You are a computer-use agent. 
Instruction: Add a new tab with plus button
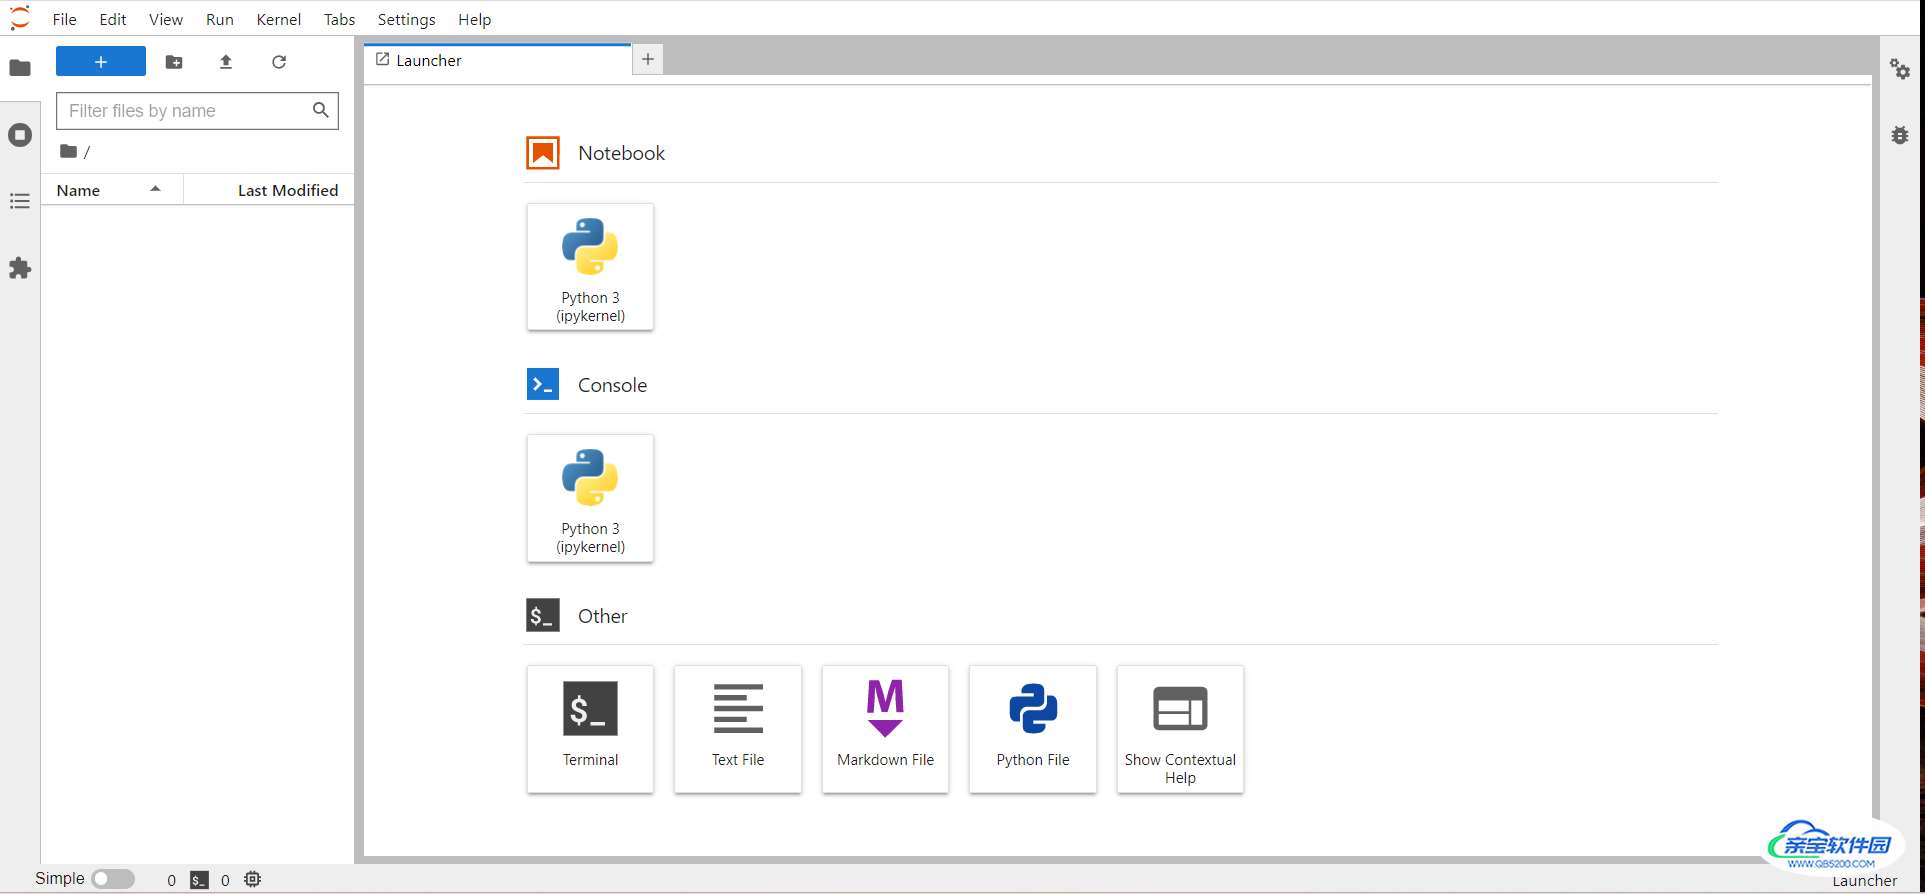coord(648,59)
